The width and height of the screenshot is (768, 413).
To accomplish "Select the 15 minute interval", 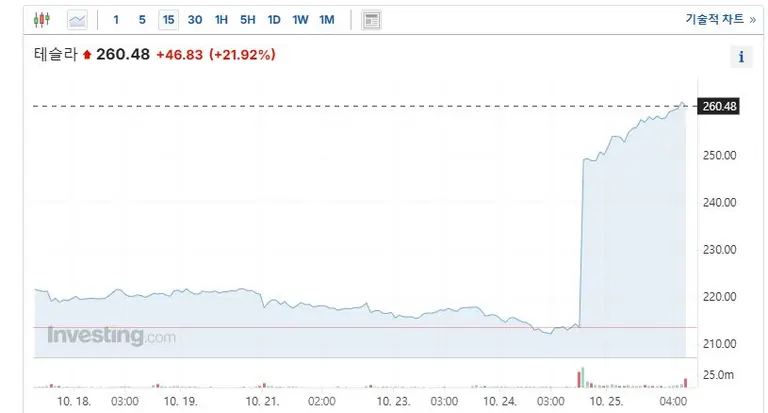I will (x=168, y=20).
